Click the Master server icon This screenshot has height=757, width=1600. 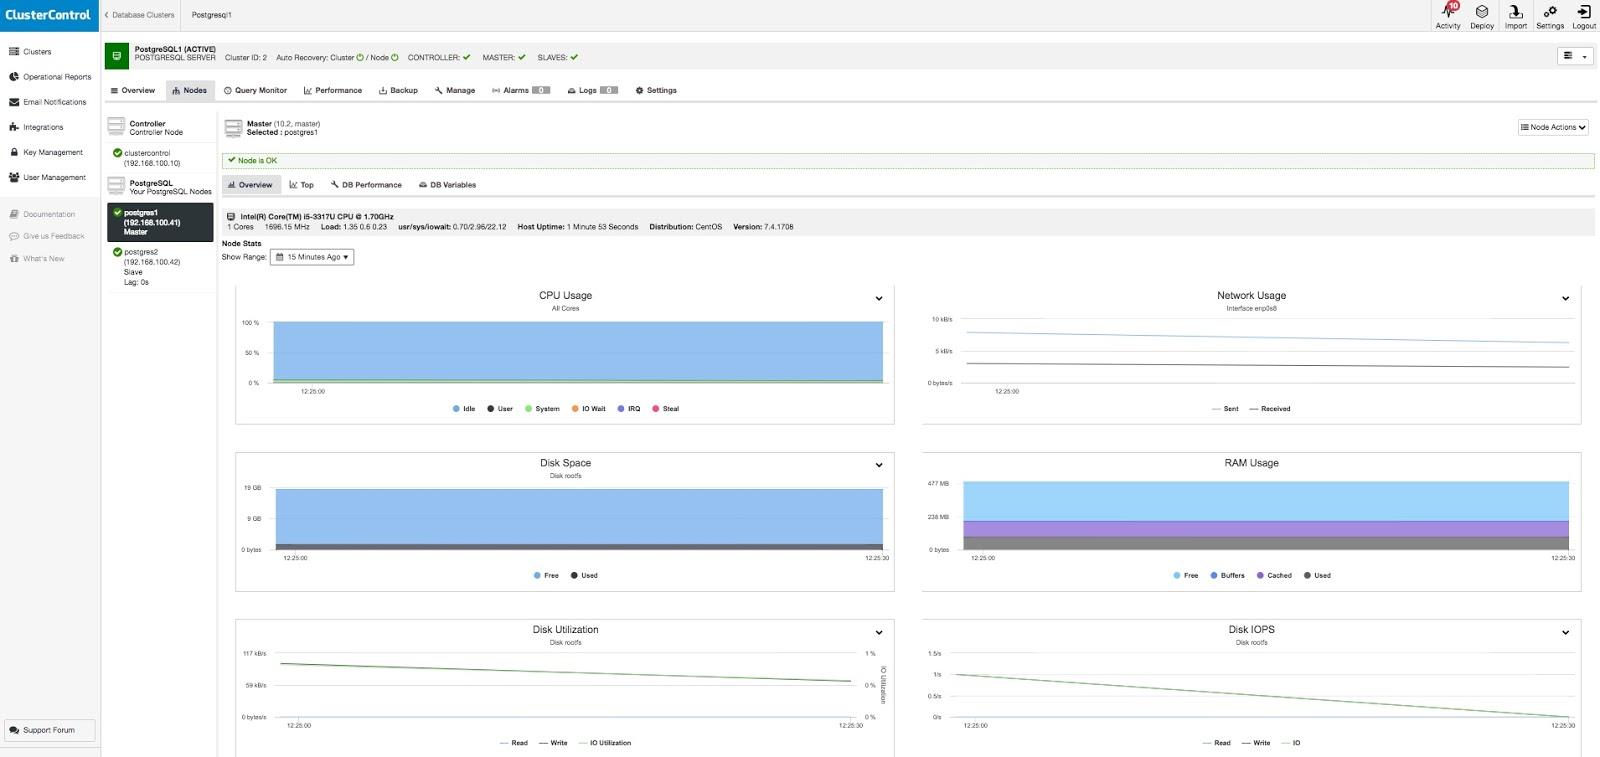tap(233, 128)
